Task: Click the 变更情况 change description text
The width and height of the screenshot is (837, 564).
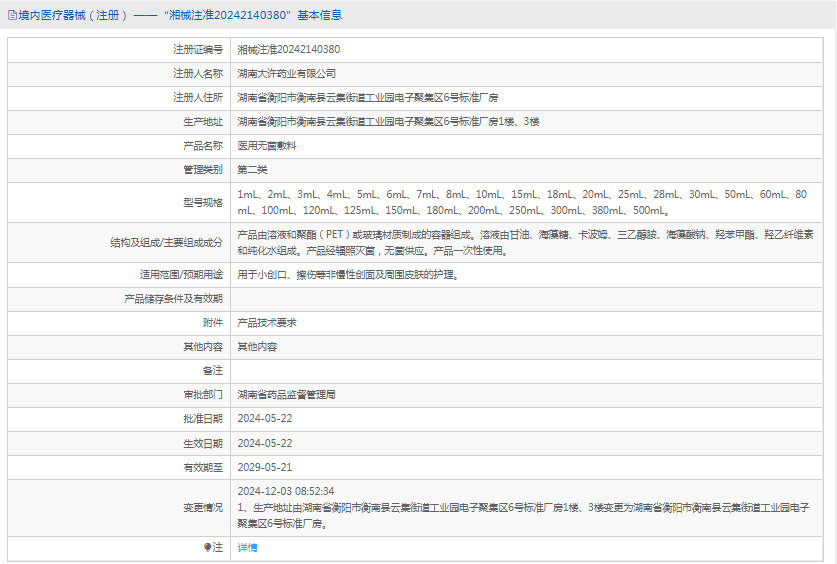Action: tap(523, 515)
